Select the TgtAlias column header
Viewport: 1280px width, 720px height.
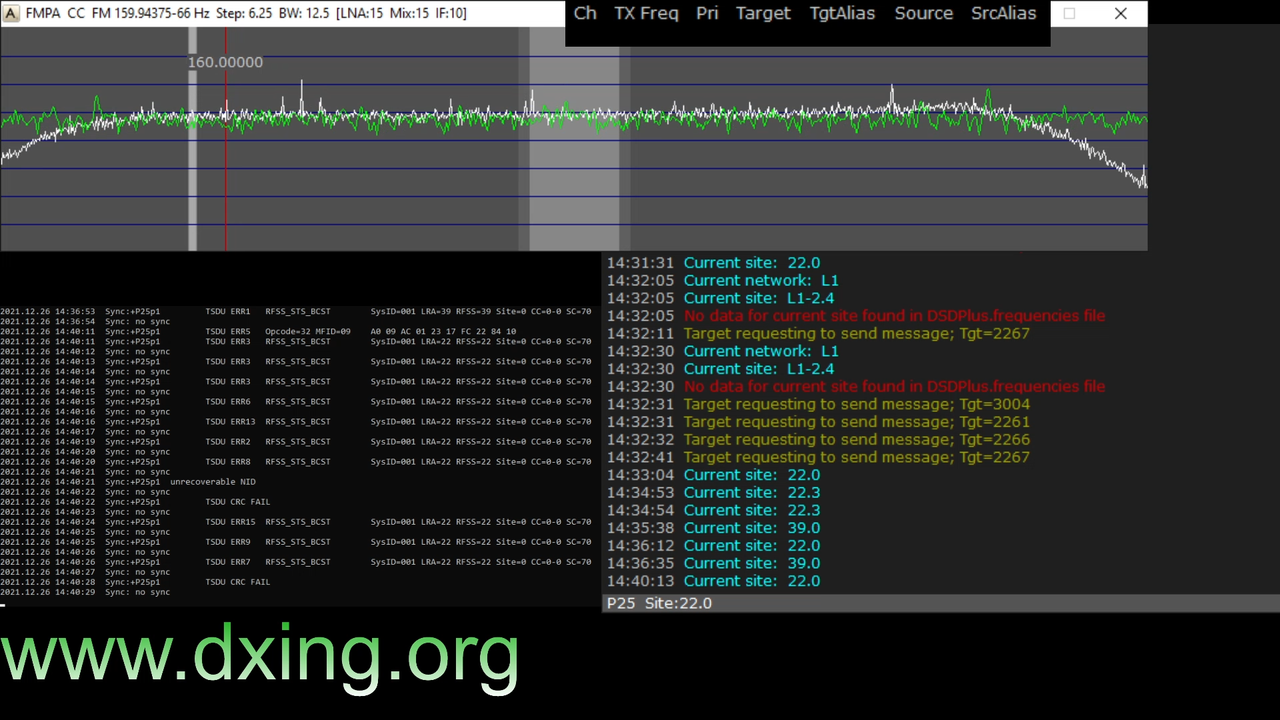coord(842,13)
